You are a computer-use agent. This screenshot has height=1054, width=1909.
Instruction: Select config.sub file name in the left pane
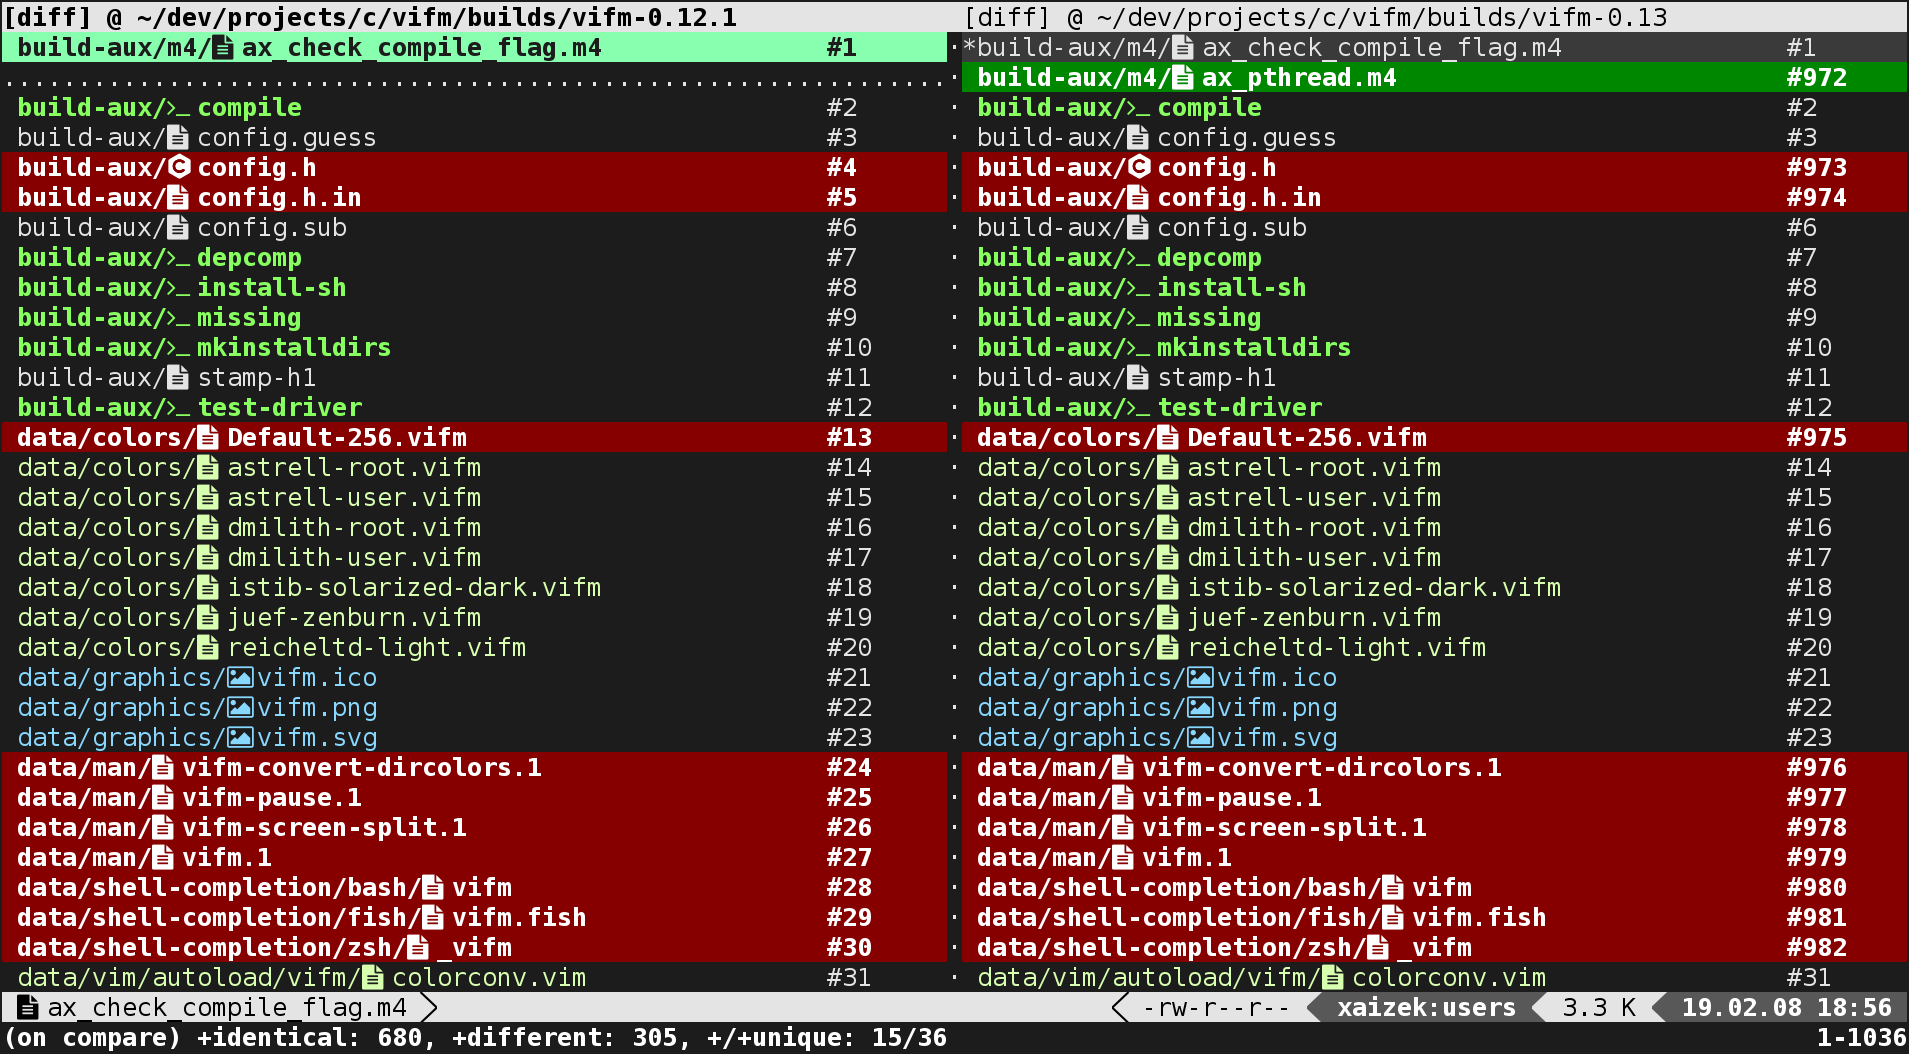pyautogui.click(x=272, y=228)
